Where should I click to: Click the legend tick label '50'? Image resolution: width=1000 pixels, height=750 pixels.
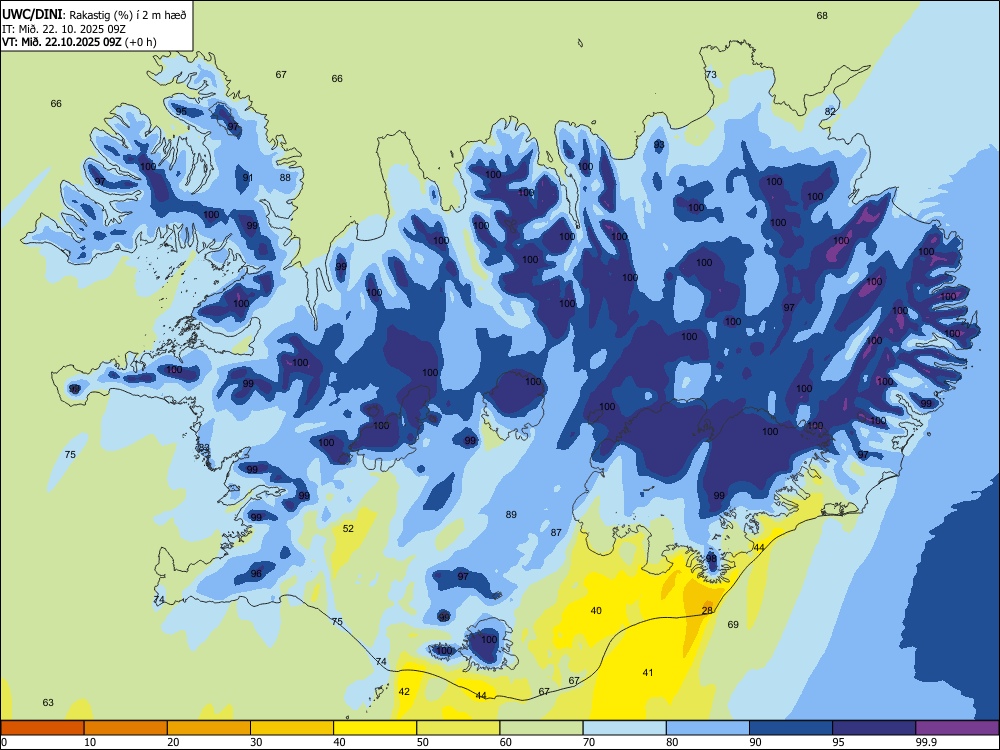pos(423,742)
